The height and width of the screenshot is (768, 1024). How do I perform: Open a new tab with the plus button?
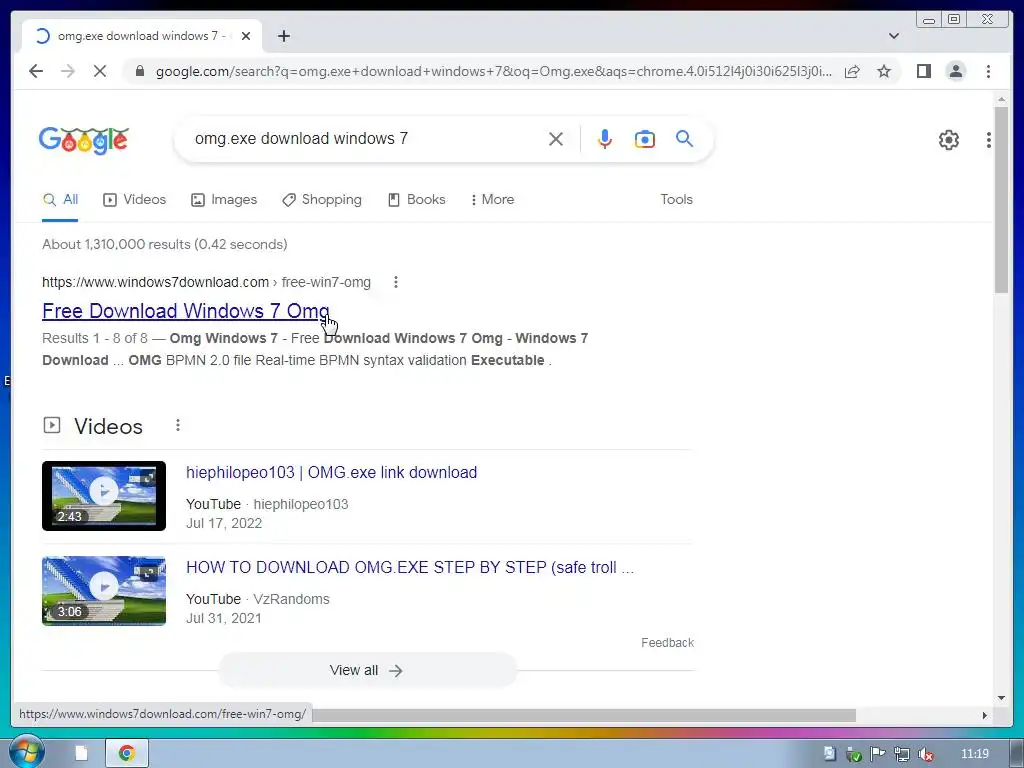point(283,36)
